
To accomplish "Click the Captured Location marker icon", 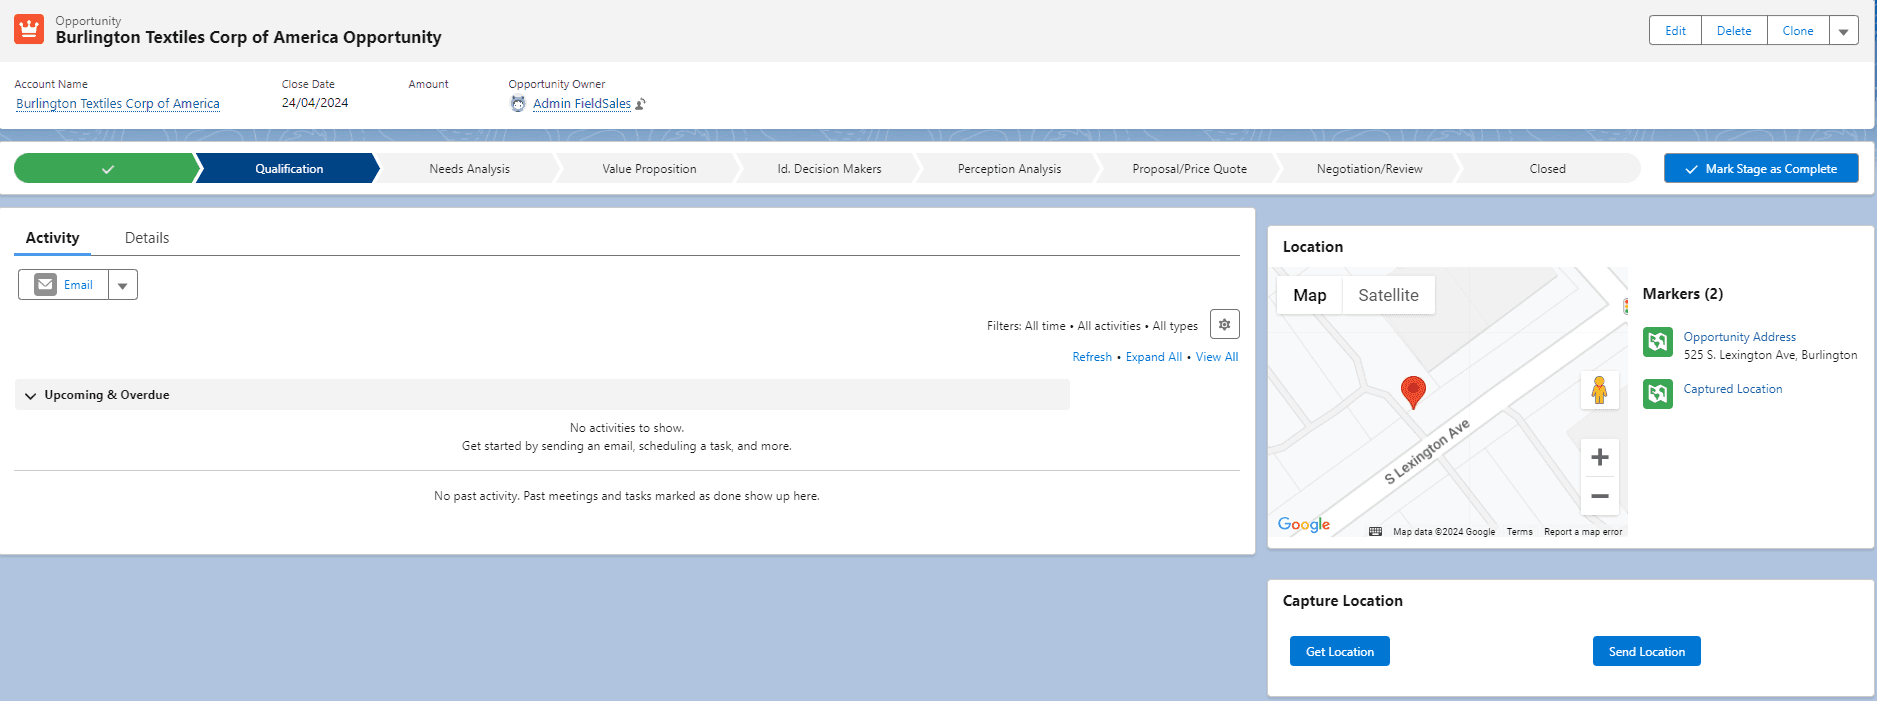I will (x=1658, y=394).
